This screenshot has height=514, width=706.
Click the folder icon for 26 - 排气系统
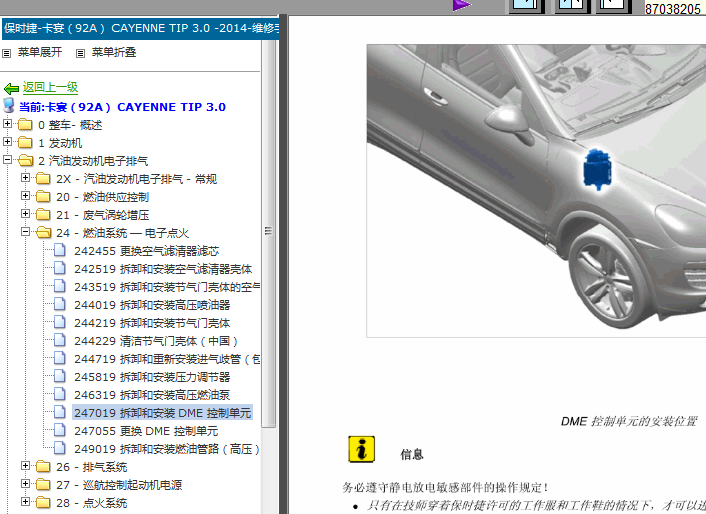pos(43,467)
